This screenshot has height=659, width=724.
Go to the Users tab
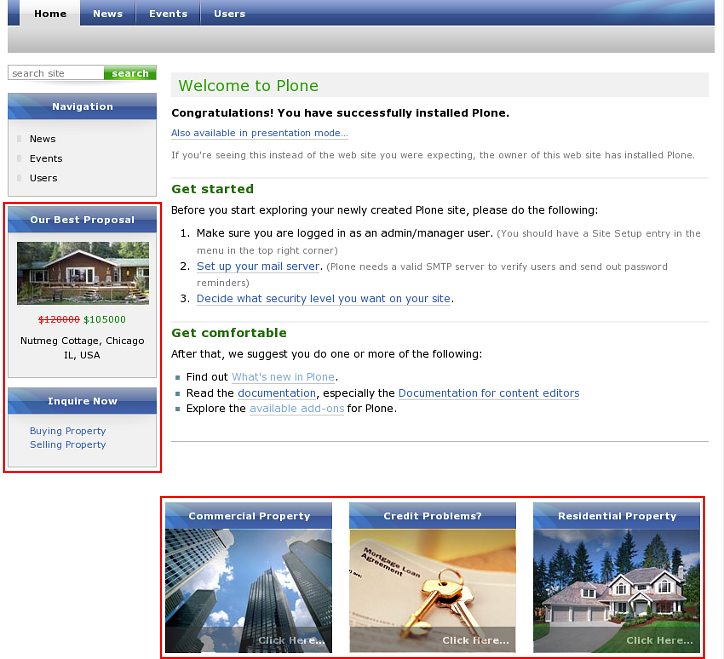click(229, 13)
